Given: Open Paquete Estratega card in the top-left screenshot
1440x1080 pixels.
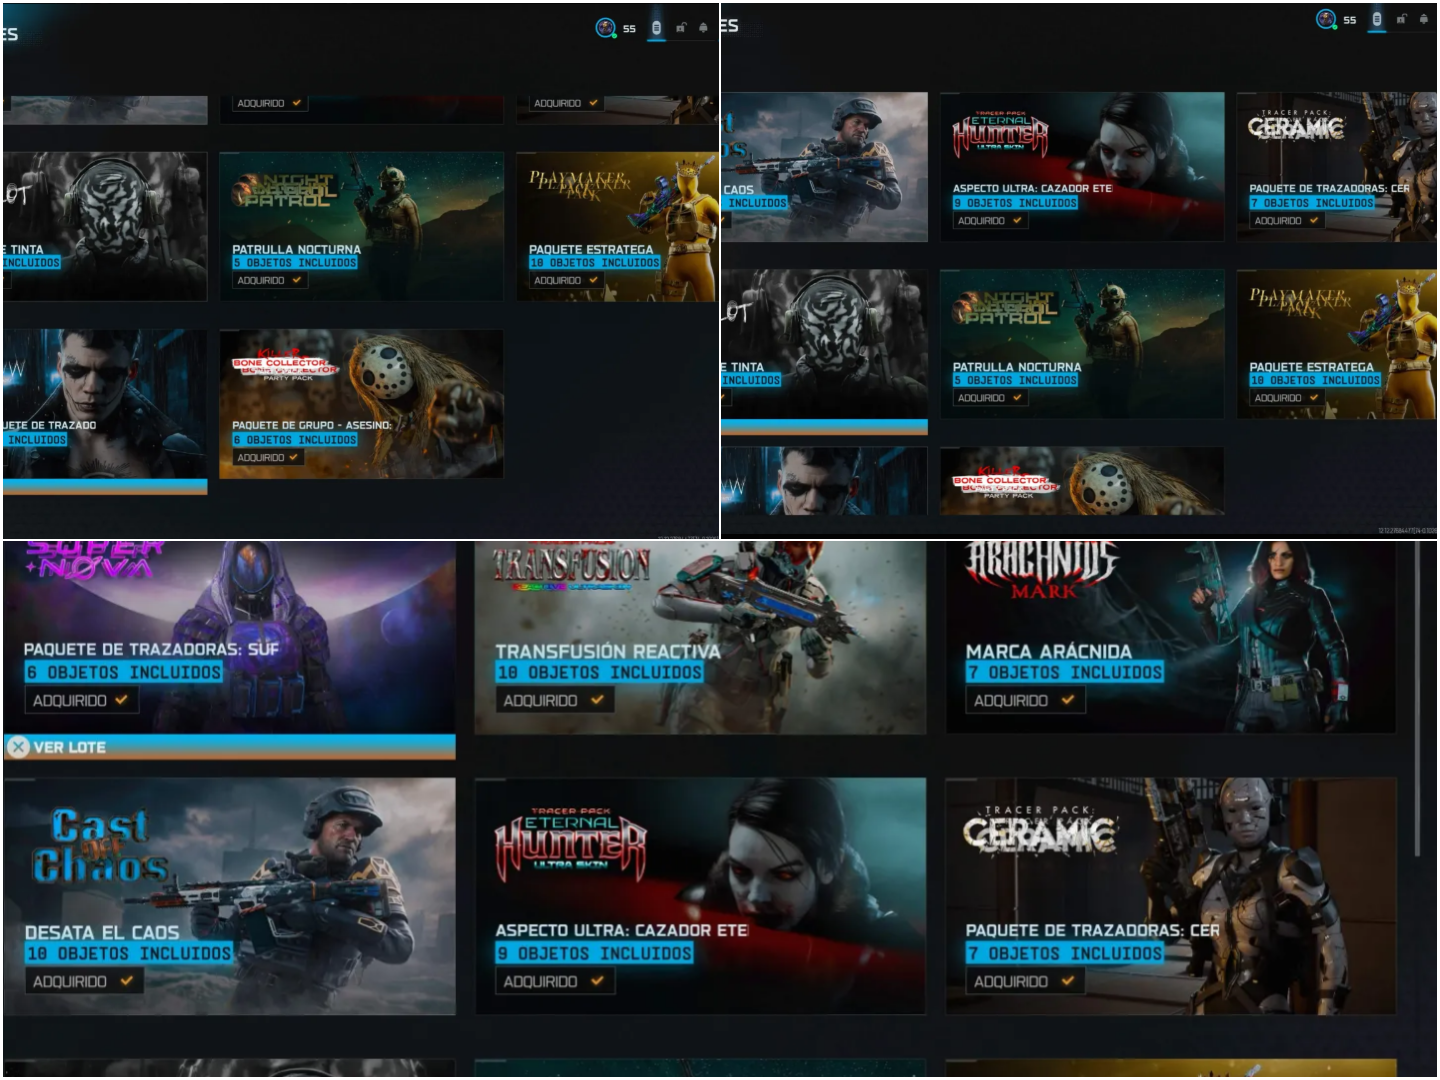Looking at the screenshot, I should tap(616, 226).
